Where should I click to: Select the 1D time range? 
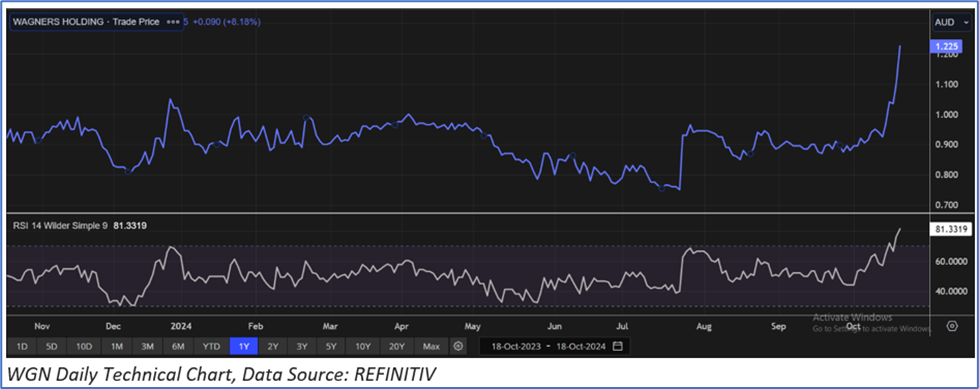click(21, 346)
